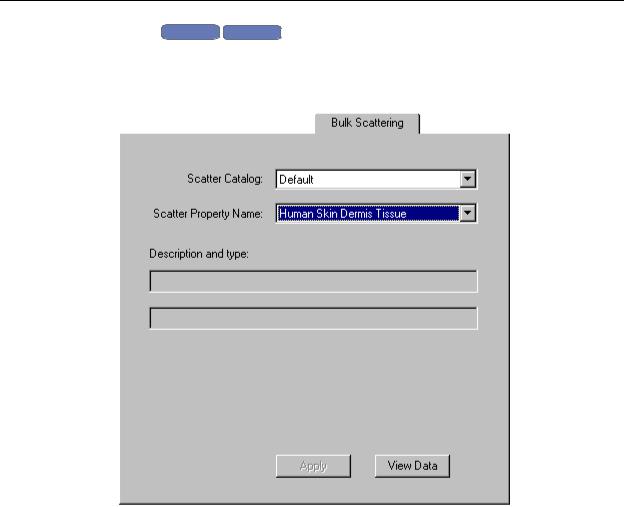Click the Scatter Catalog label
This screenshot has width=624, height=507.
[225, 179]
